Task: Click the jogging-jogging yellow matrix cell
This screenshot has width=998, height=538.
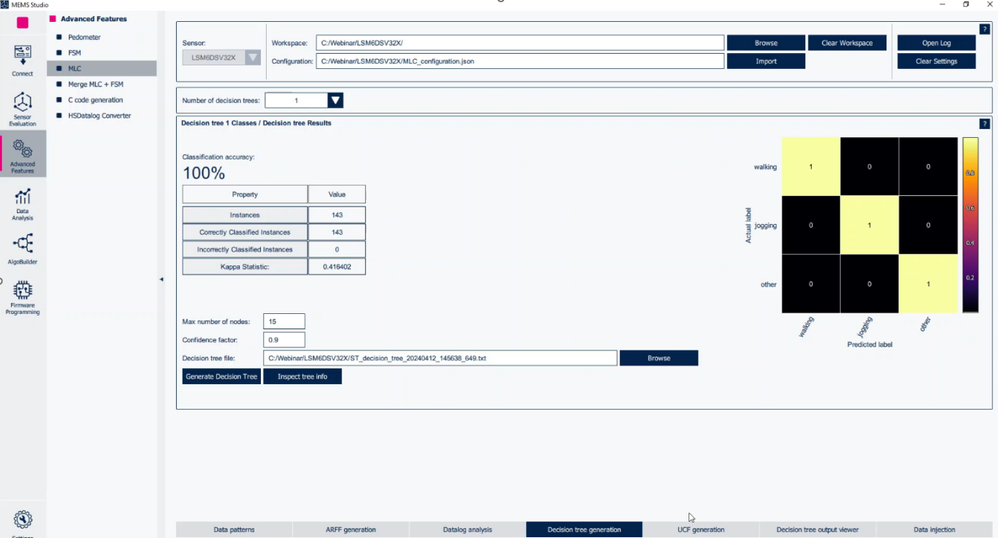Action: 869,225
